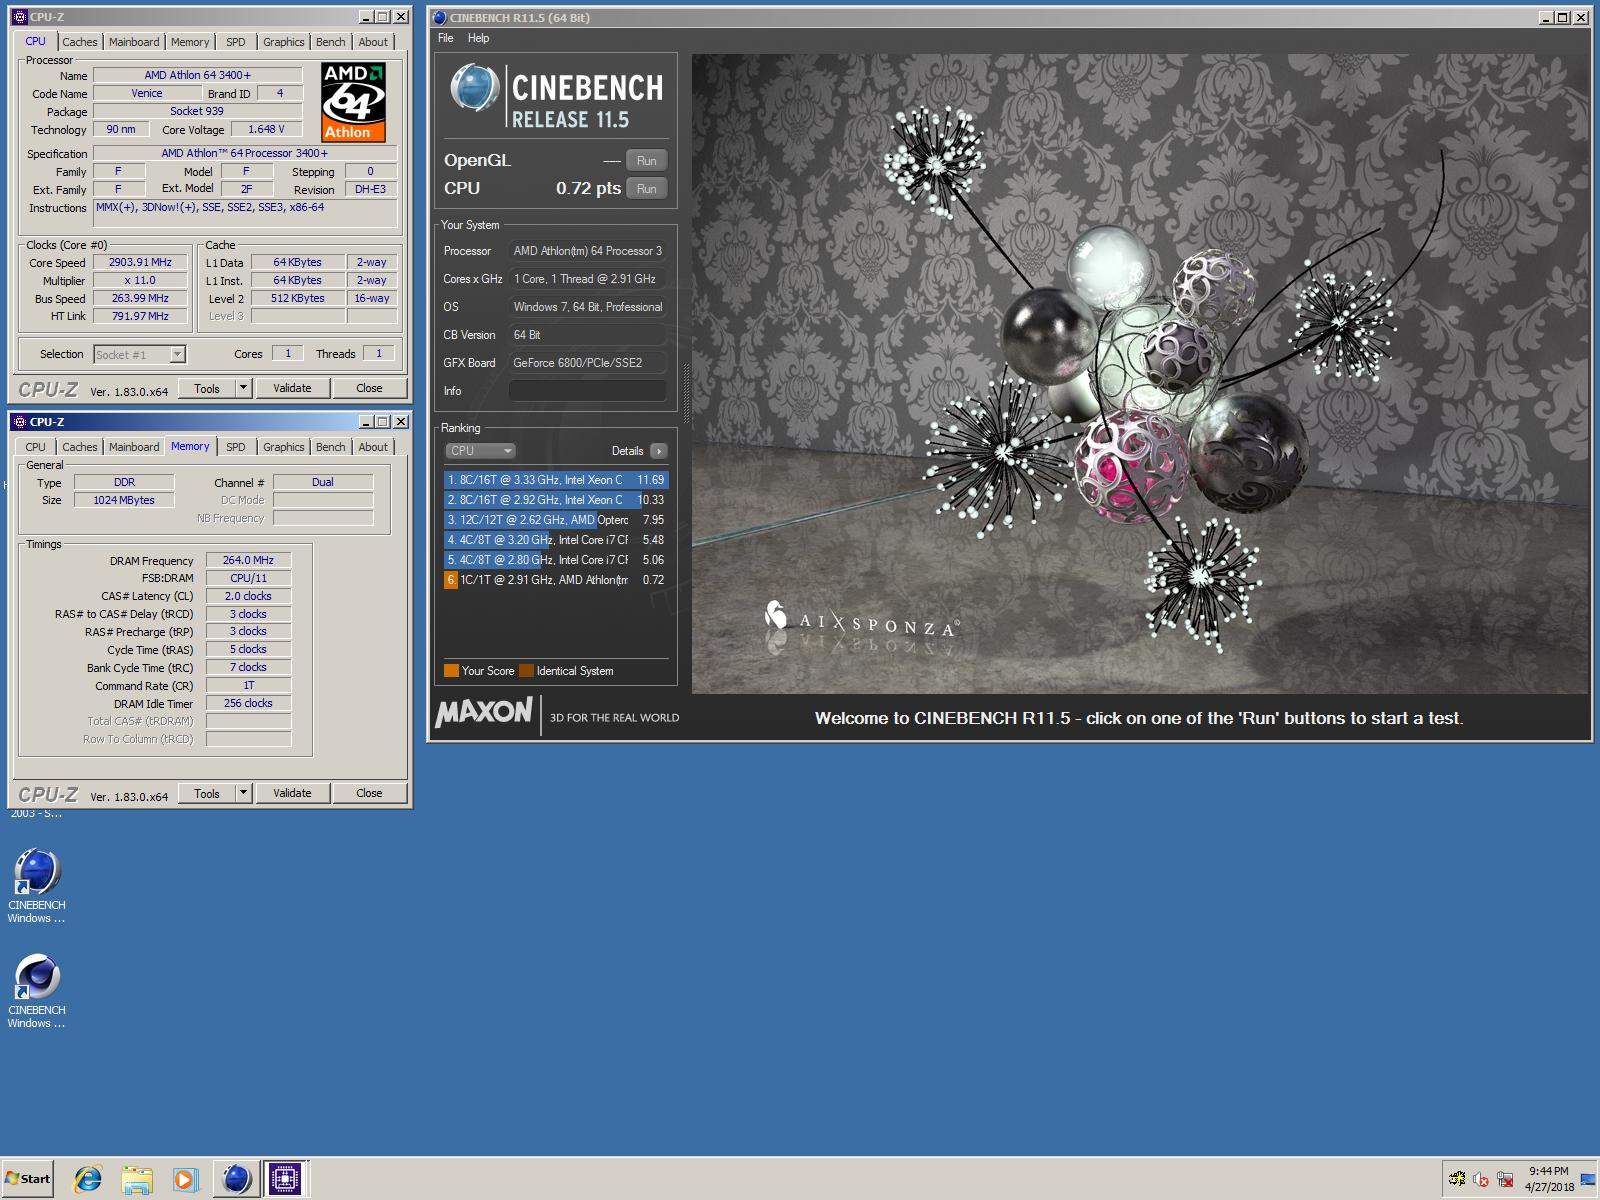
Task: Select ranking row 2 Intel Xeon 10.33
Action: pos(556,500)
